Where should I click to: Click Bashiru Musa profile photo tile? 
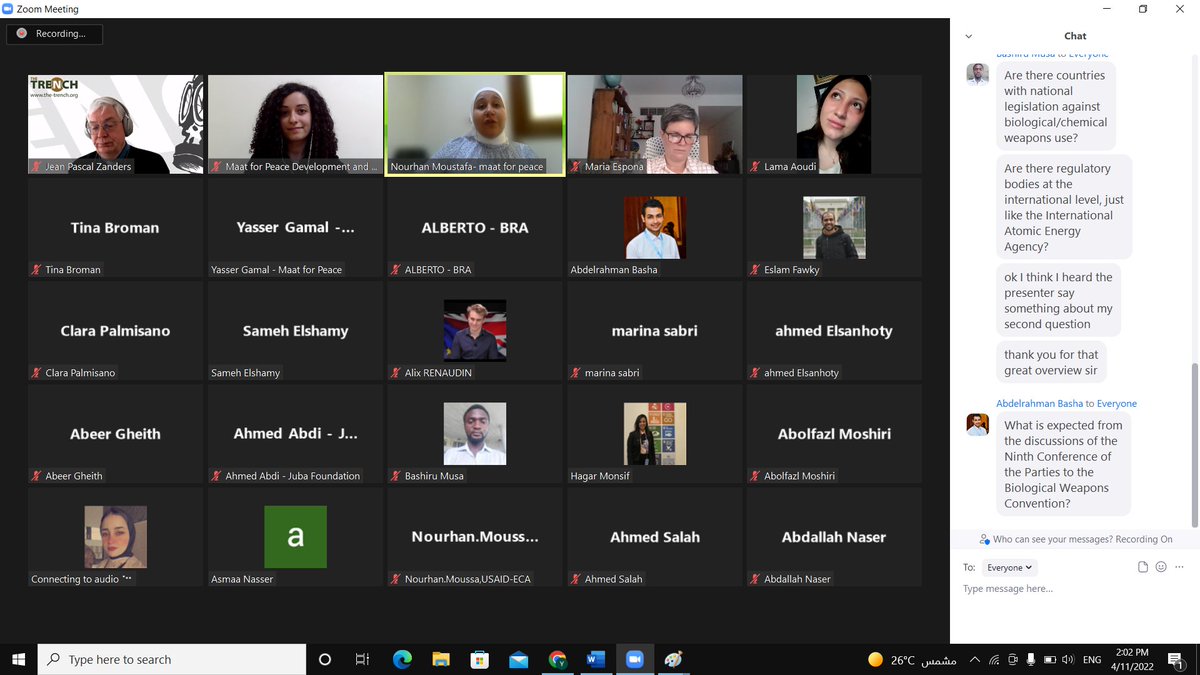(x=475, y=433)
